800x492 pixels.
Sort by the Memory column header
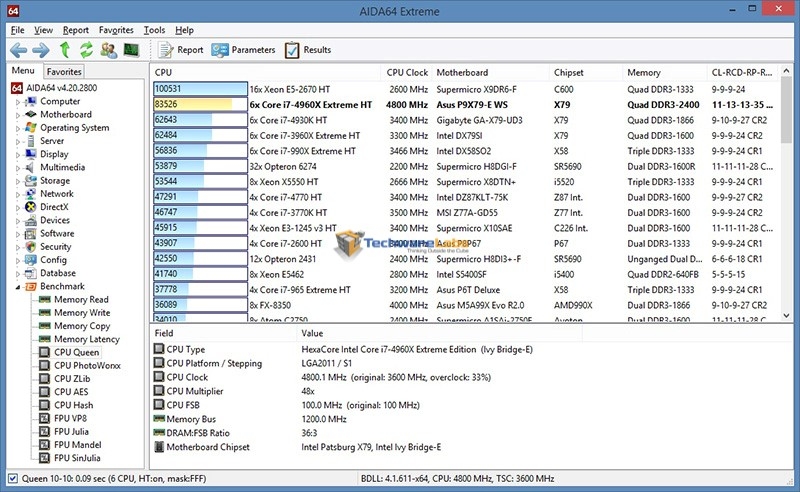click(x=665, y=72)
